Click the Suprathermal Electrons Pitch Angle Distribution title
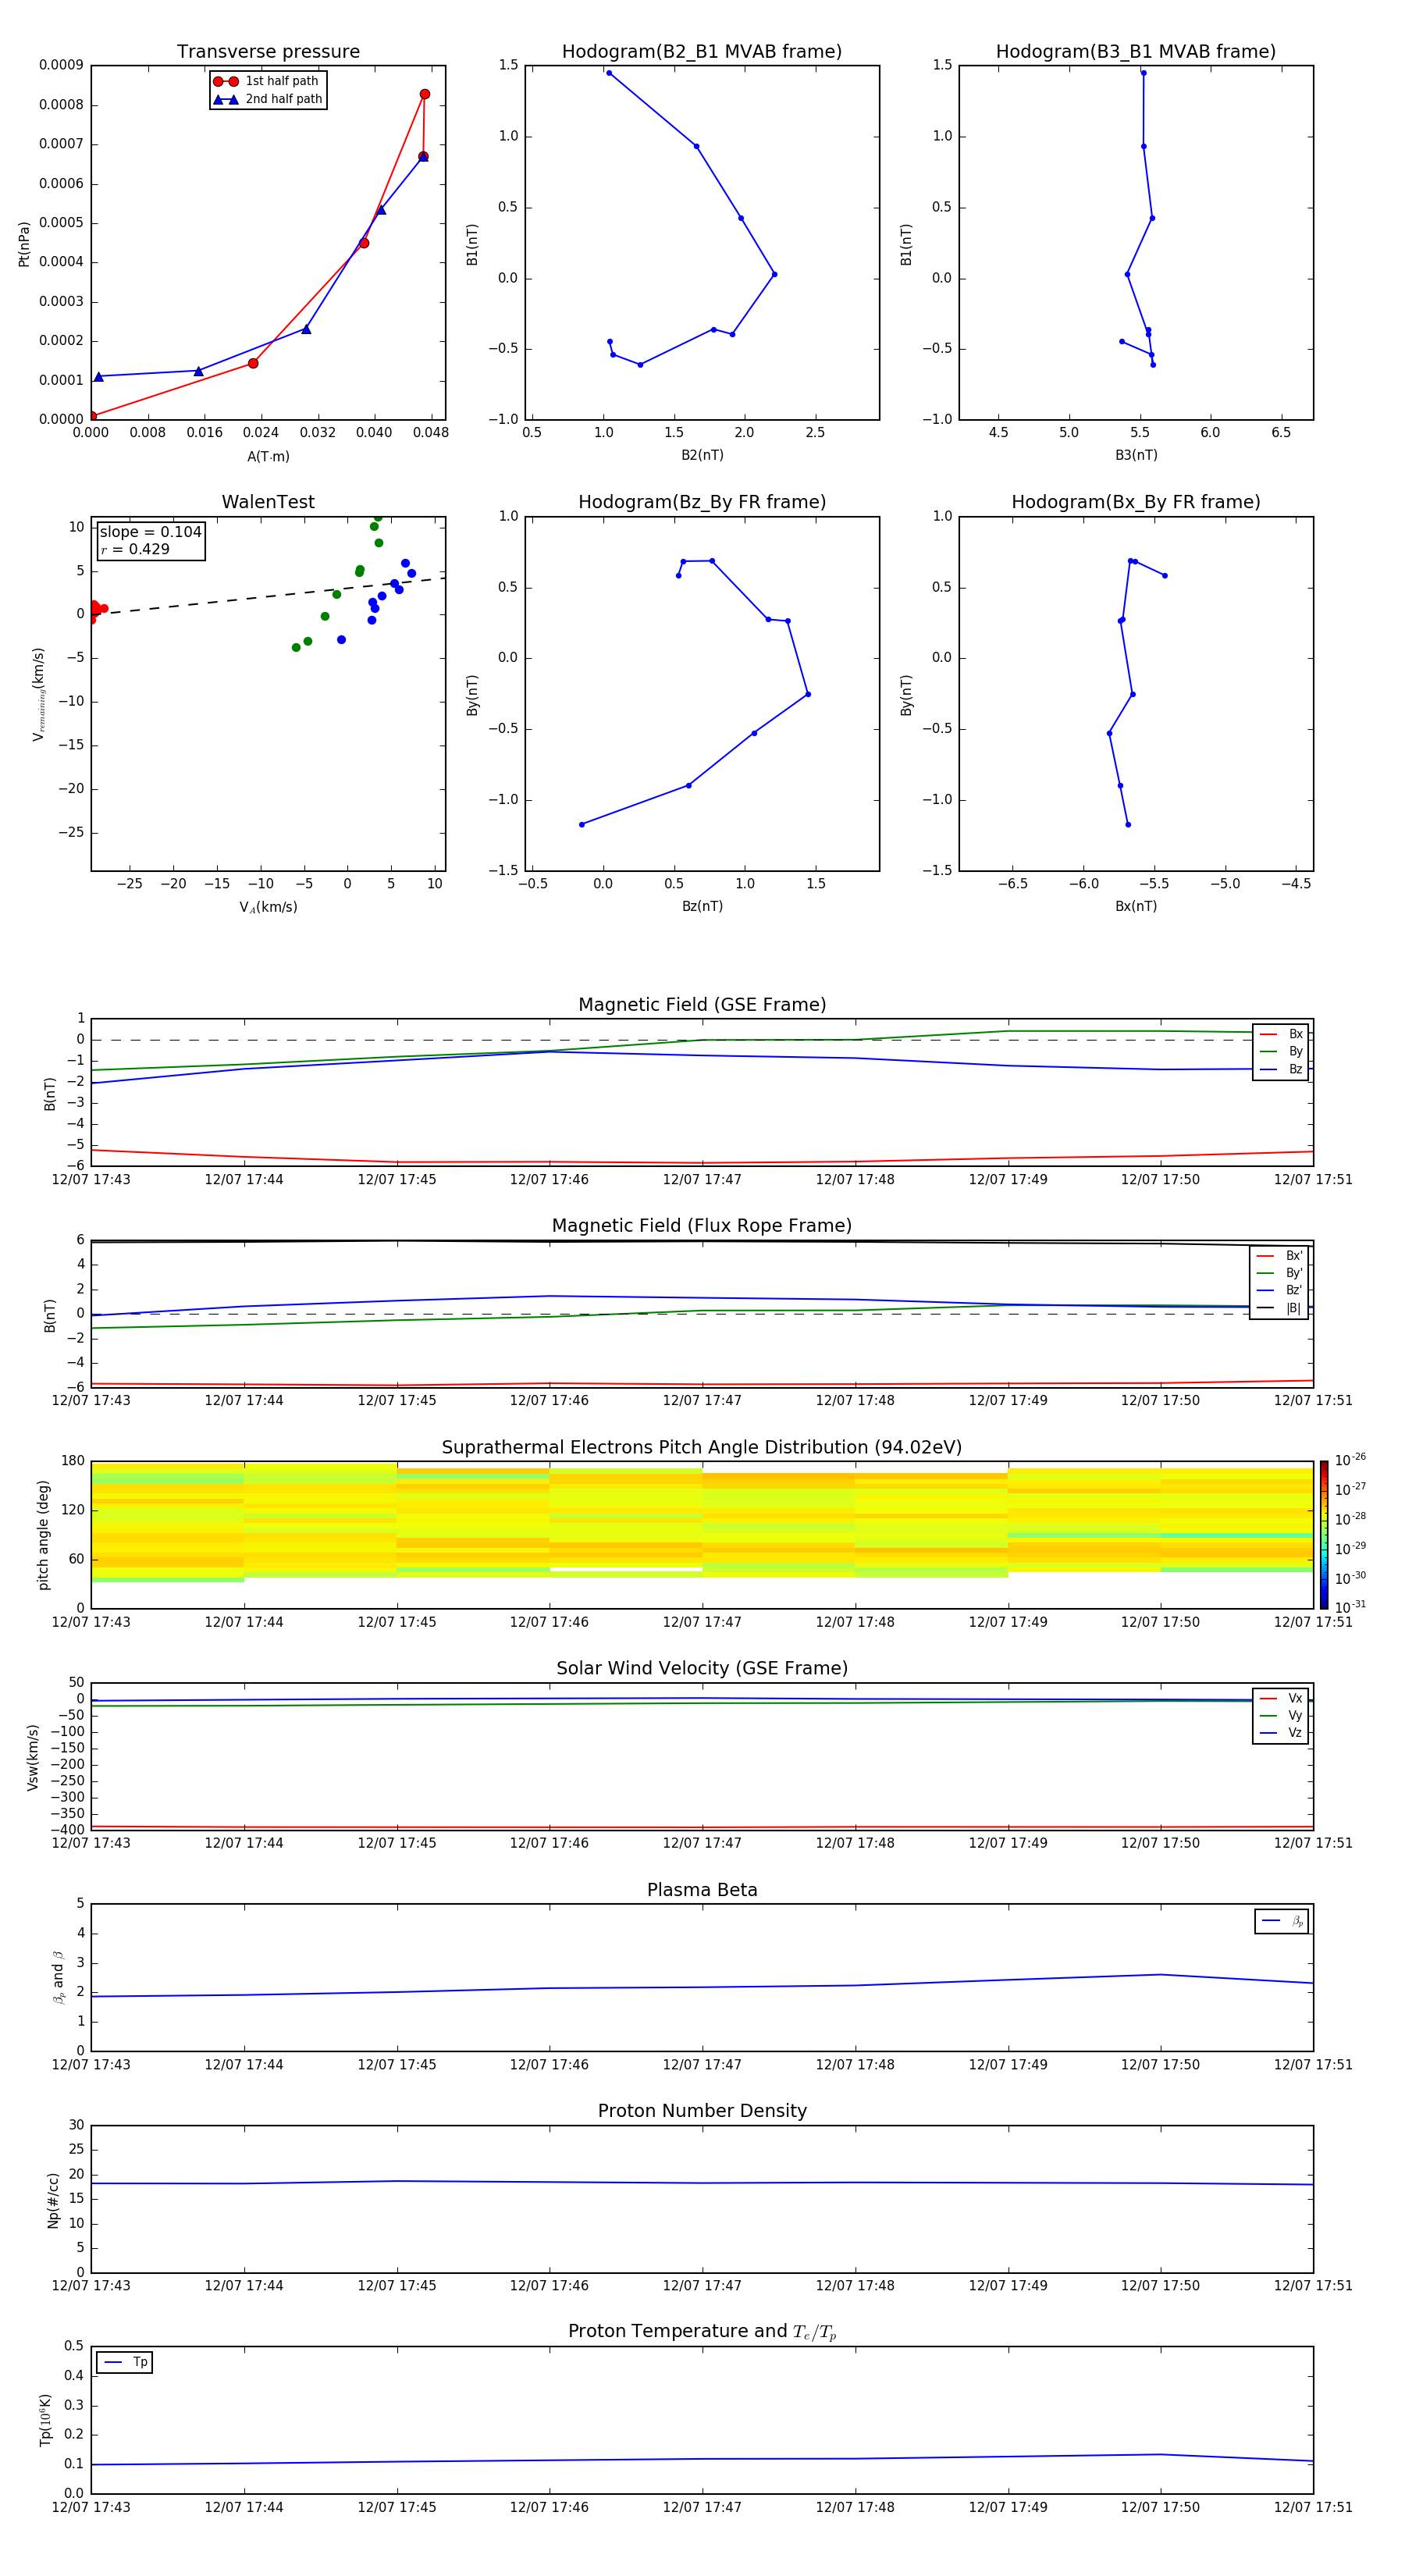1405x2576 pixels. click(702, 1448)
